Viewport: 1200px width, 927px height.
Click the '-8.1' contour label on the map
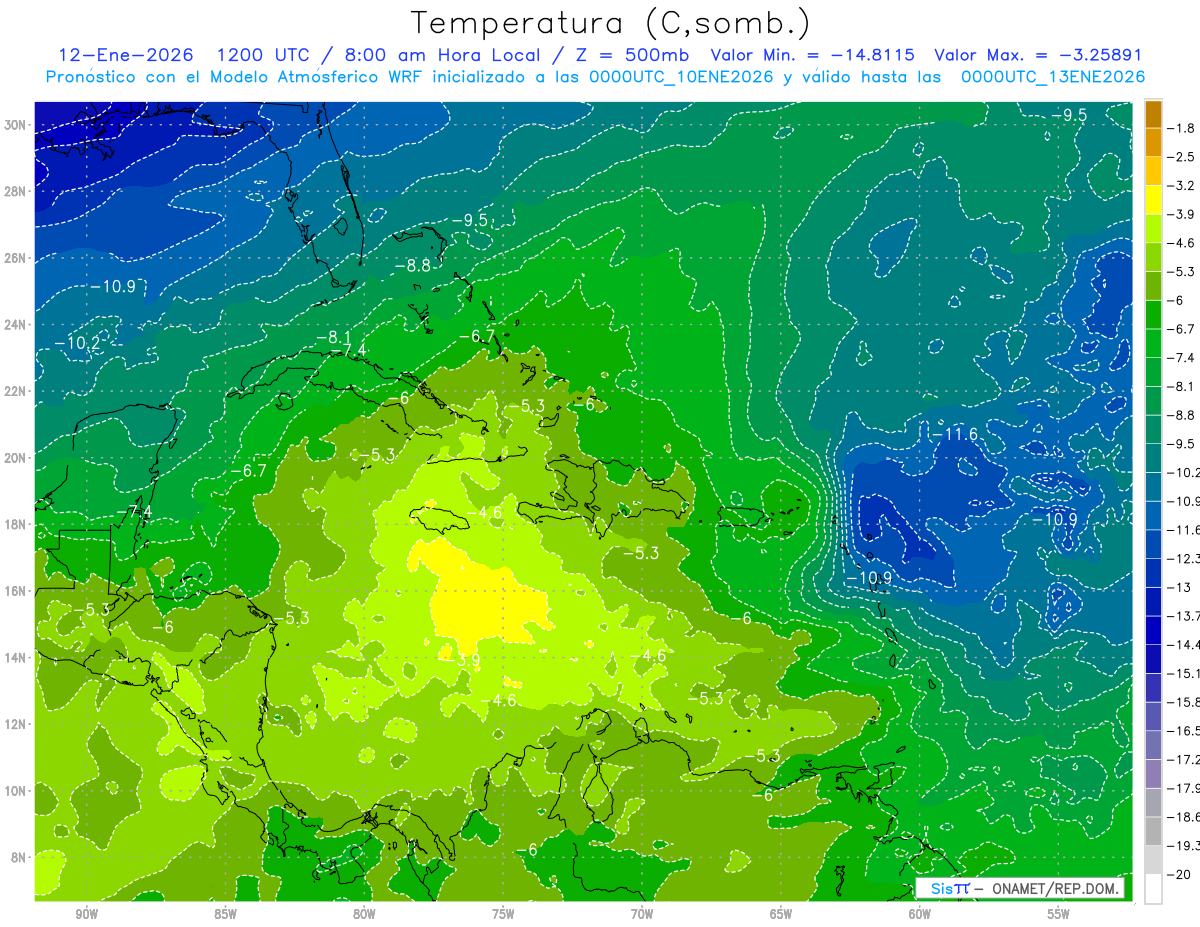(333, 338)
